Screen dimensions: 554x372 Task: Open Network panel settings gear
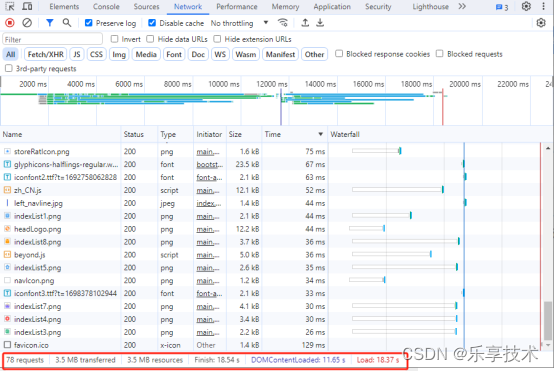click(x=541, y=23)
